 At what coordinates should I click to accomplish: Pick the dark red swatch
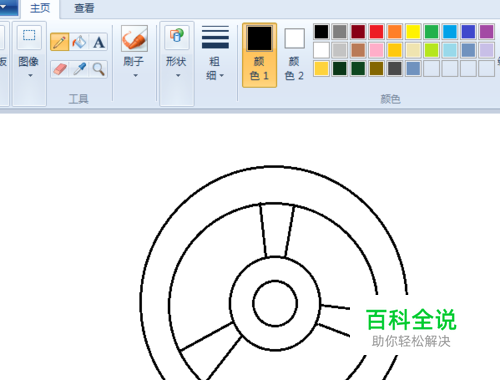358,32
